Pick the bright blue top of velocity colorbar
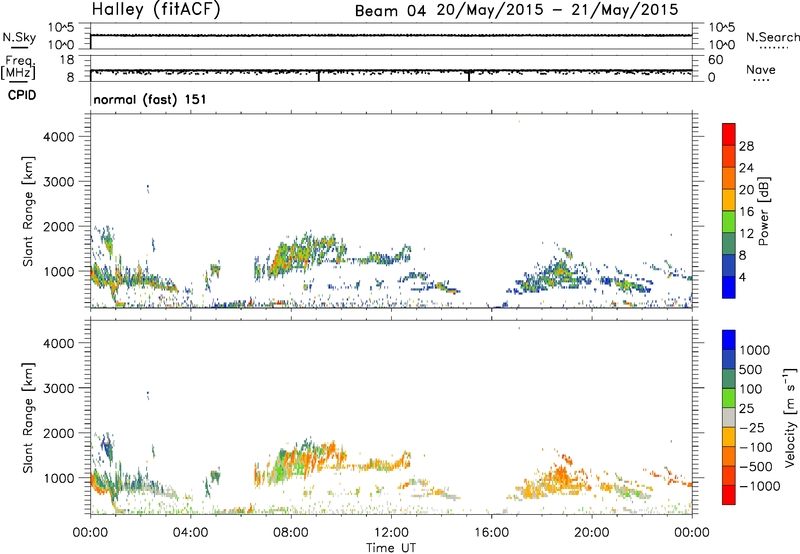 click(x=729, y=340)
